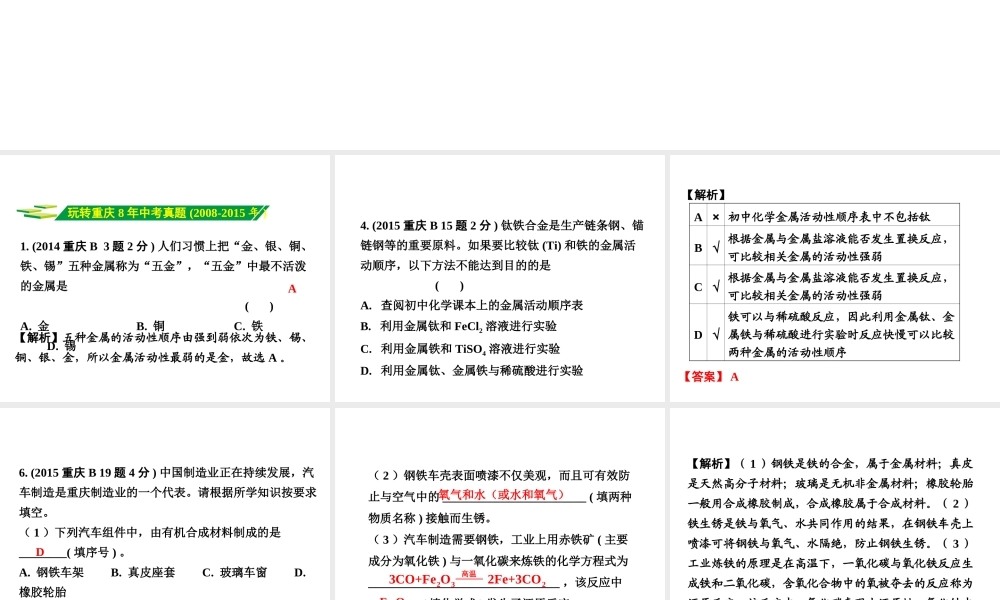This screenshot has height=600, width=1000.
Task: Click the question header 4. (2015 重庆 B 15 题 2 分)
Action: (x=429, y=226)
